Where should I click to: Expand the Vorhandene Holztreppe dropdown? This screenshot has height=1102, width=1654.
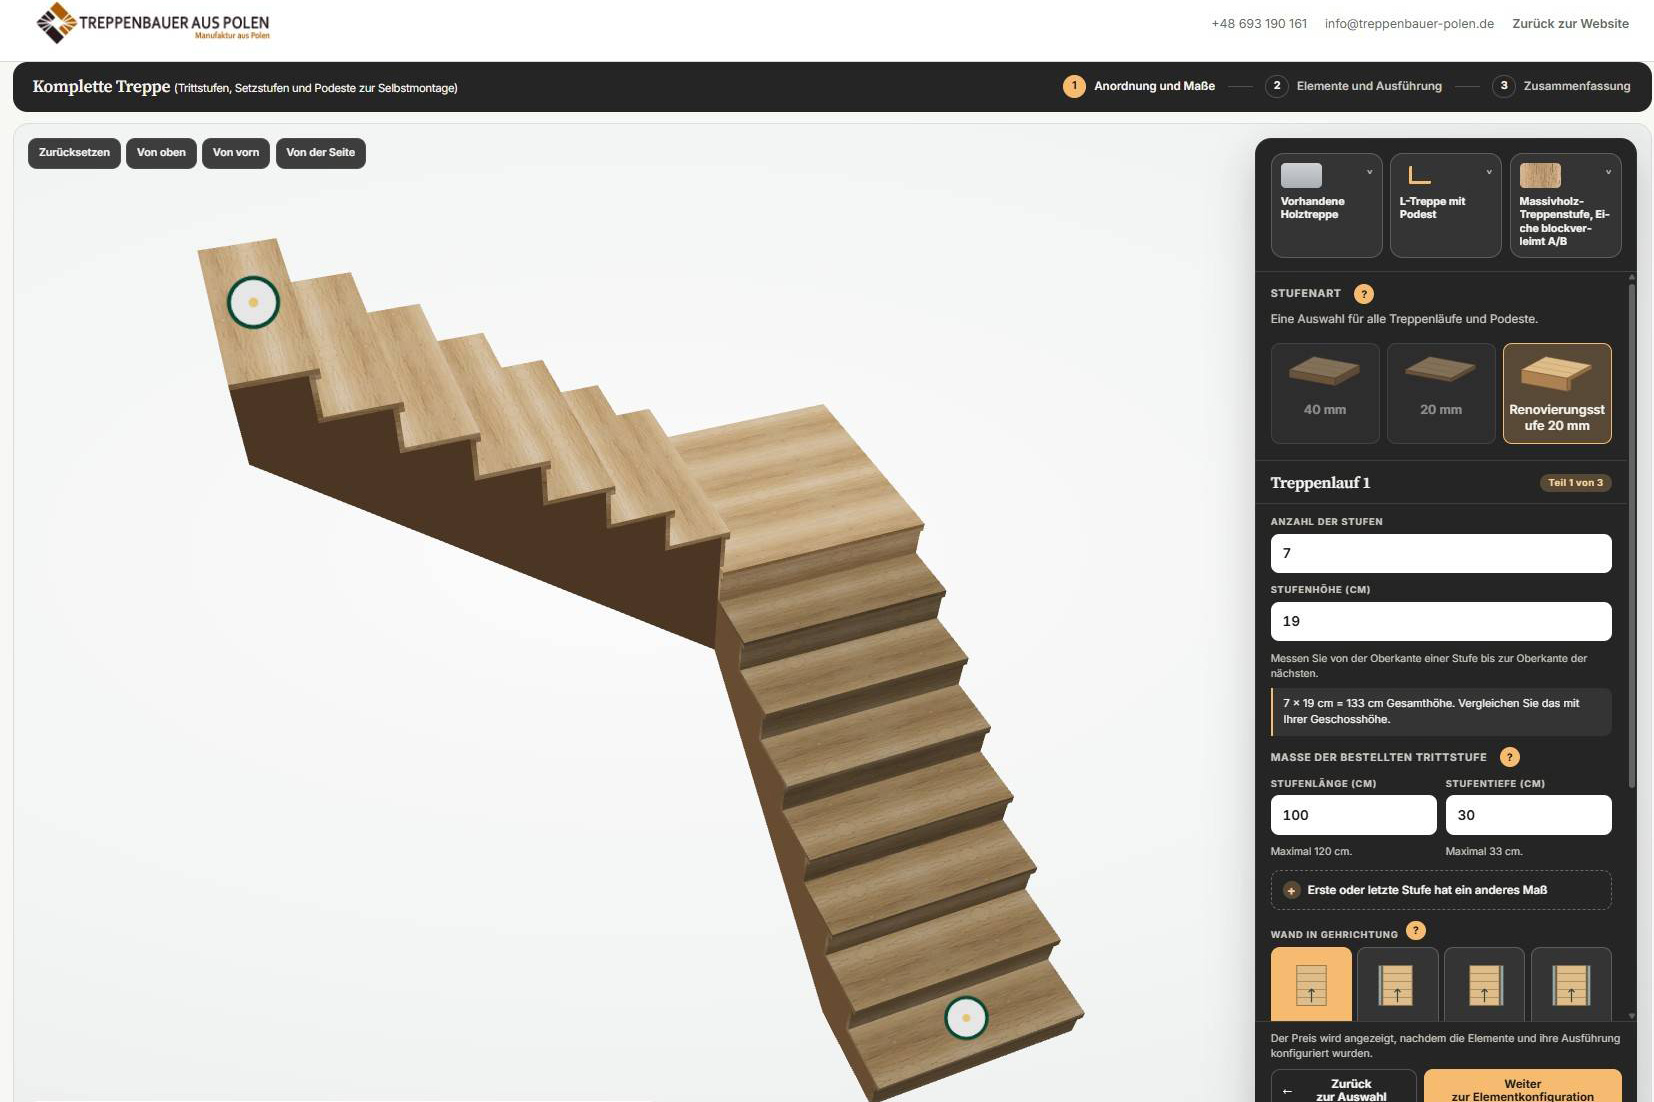pos(1369,172)
